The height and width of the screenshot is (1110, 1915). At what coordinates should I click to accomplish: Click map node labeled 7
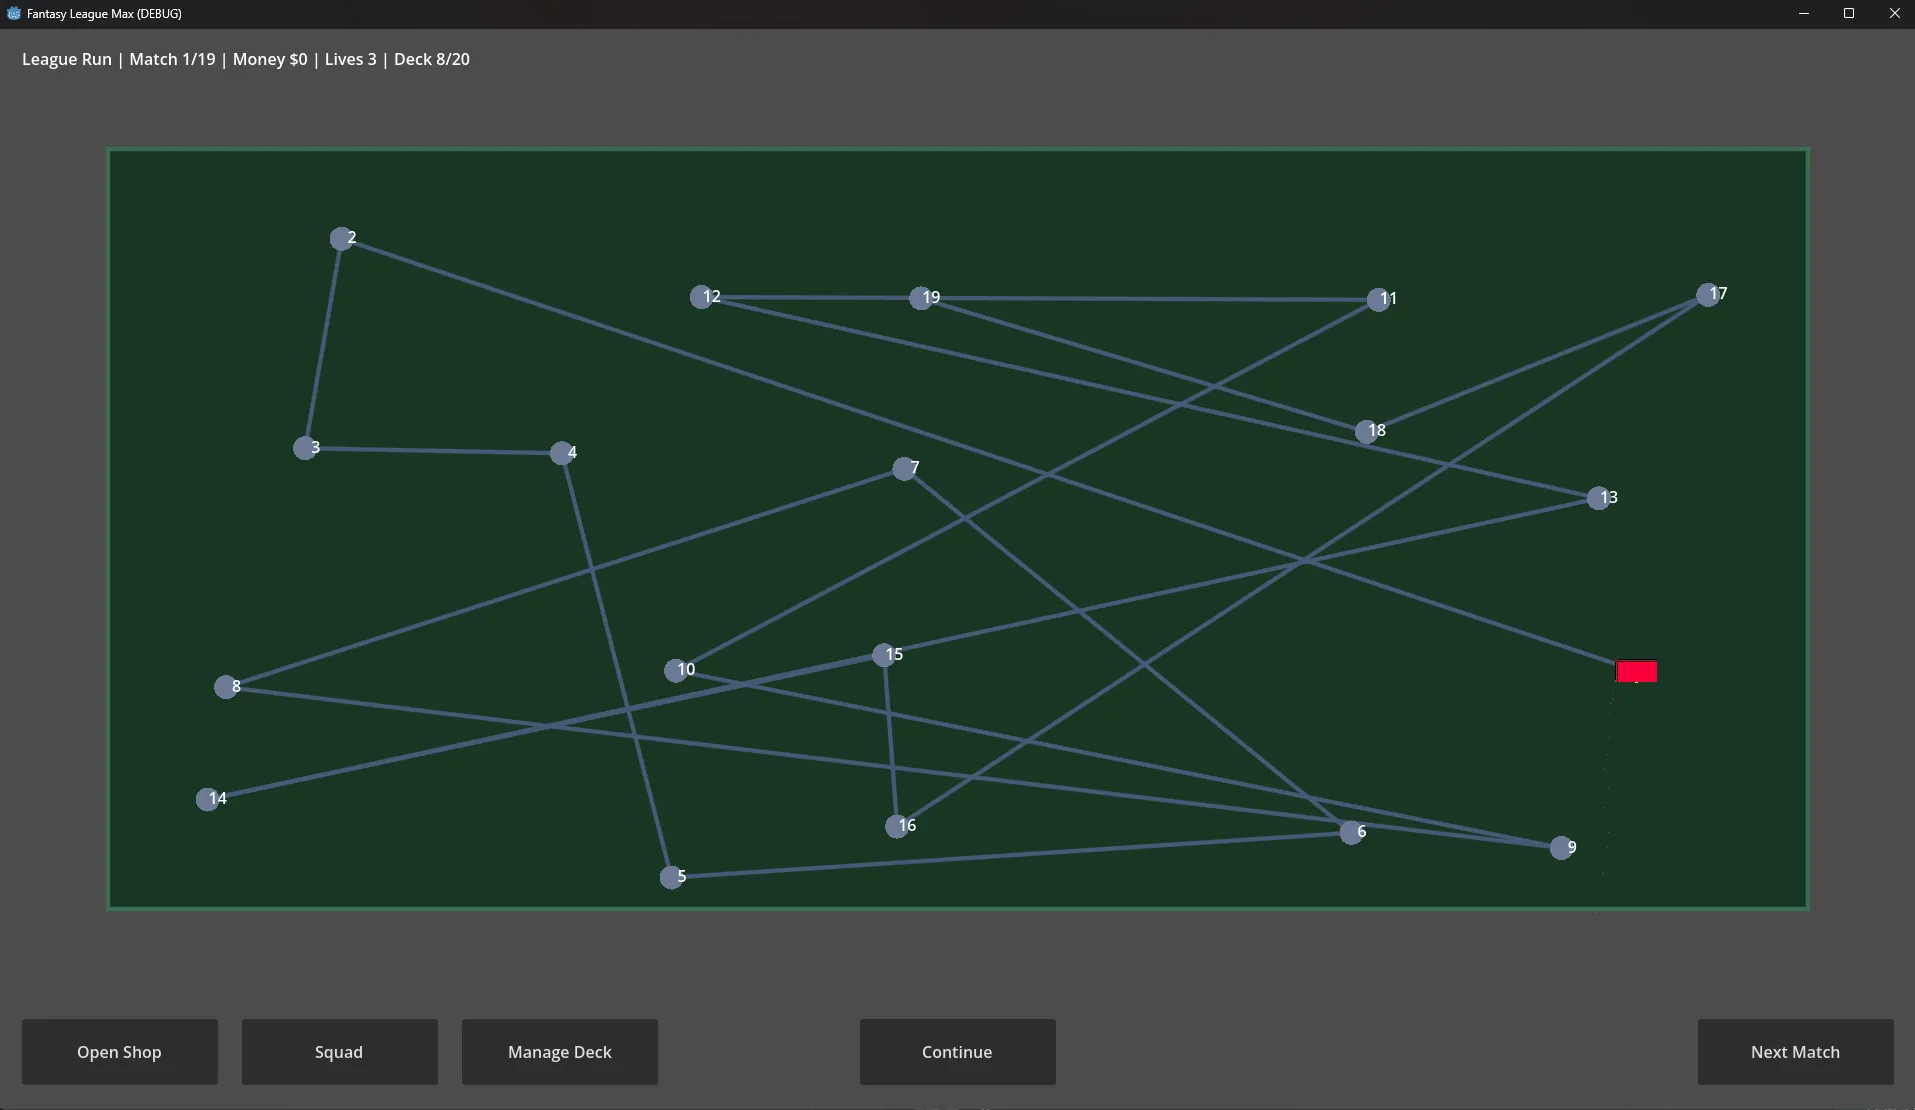[x=905, y=469]
